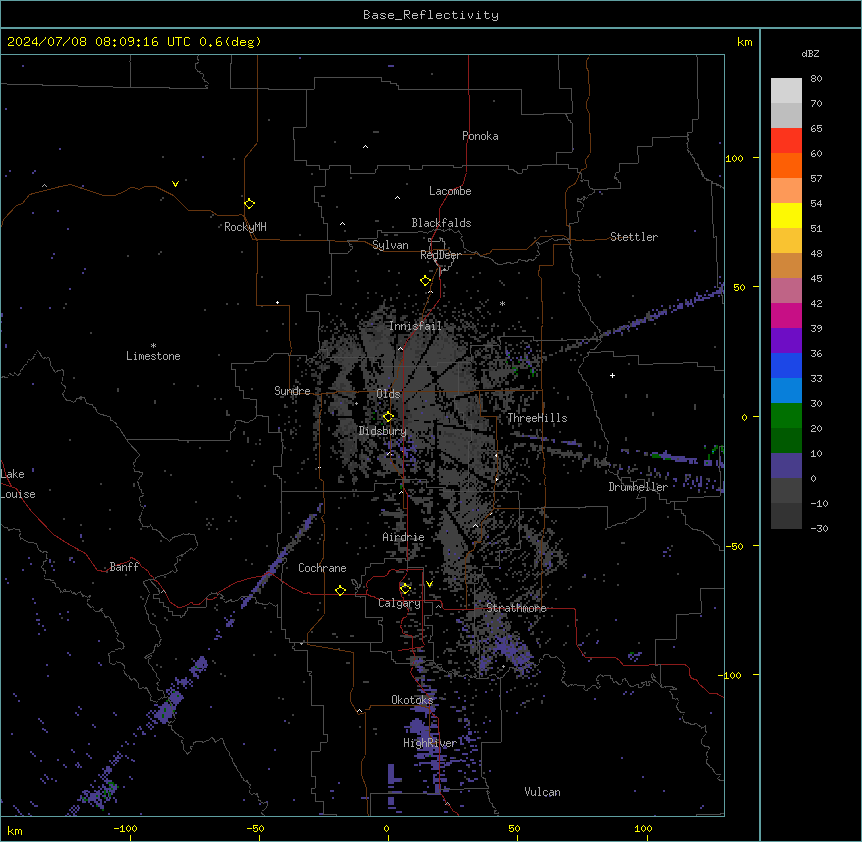Select the purple 39-36 dBZ legend swatch

pyautogui.click(x=786, y=341)
